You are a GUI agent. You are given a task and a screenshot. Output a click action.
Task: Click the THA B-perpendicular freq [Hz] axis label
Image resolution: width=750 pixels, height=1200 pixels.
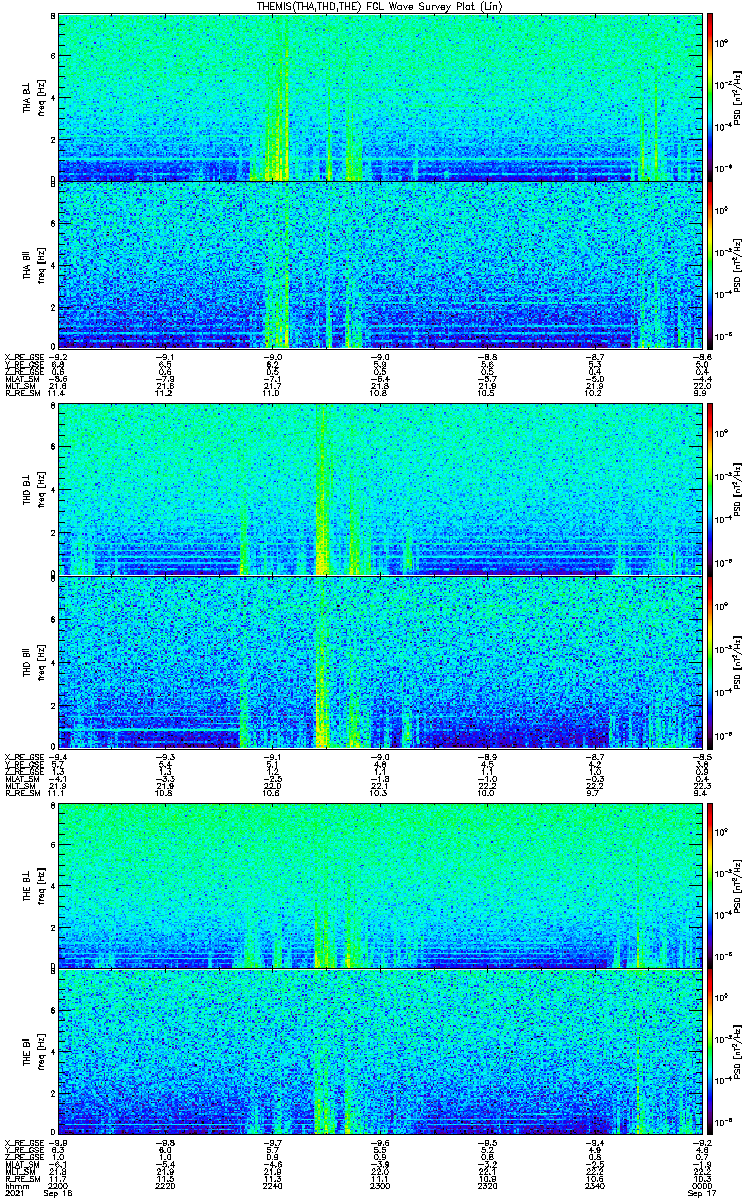[40, 97]
